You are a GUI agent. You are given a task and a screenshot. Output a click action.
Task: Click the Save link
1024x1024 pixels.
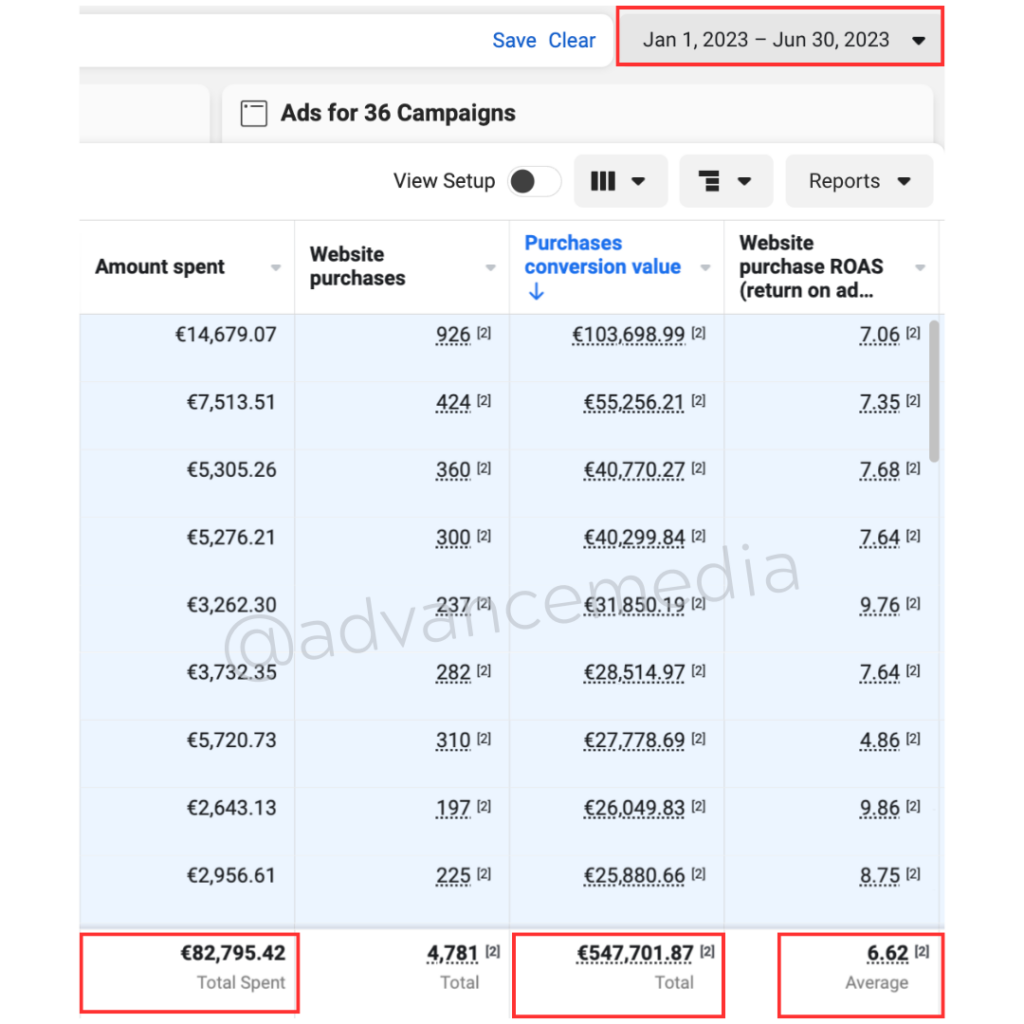tap(514, 41)
